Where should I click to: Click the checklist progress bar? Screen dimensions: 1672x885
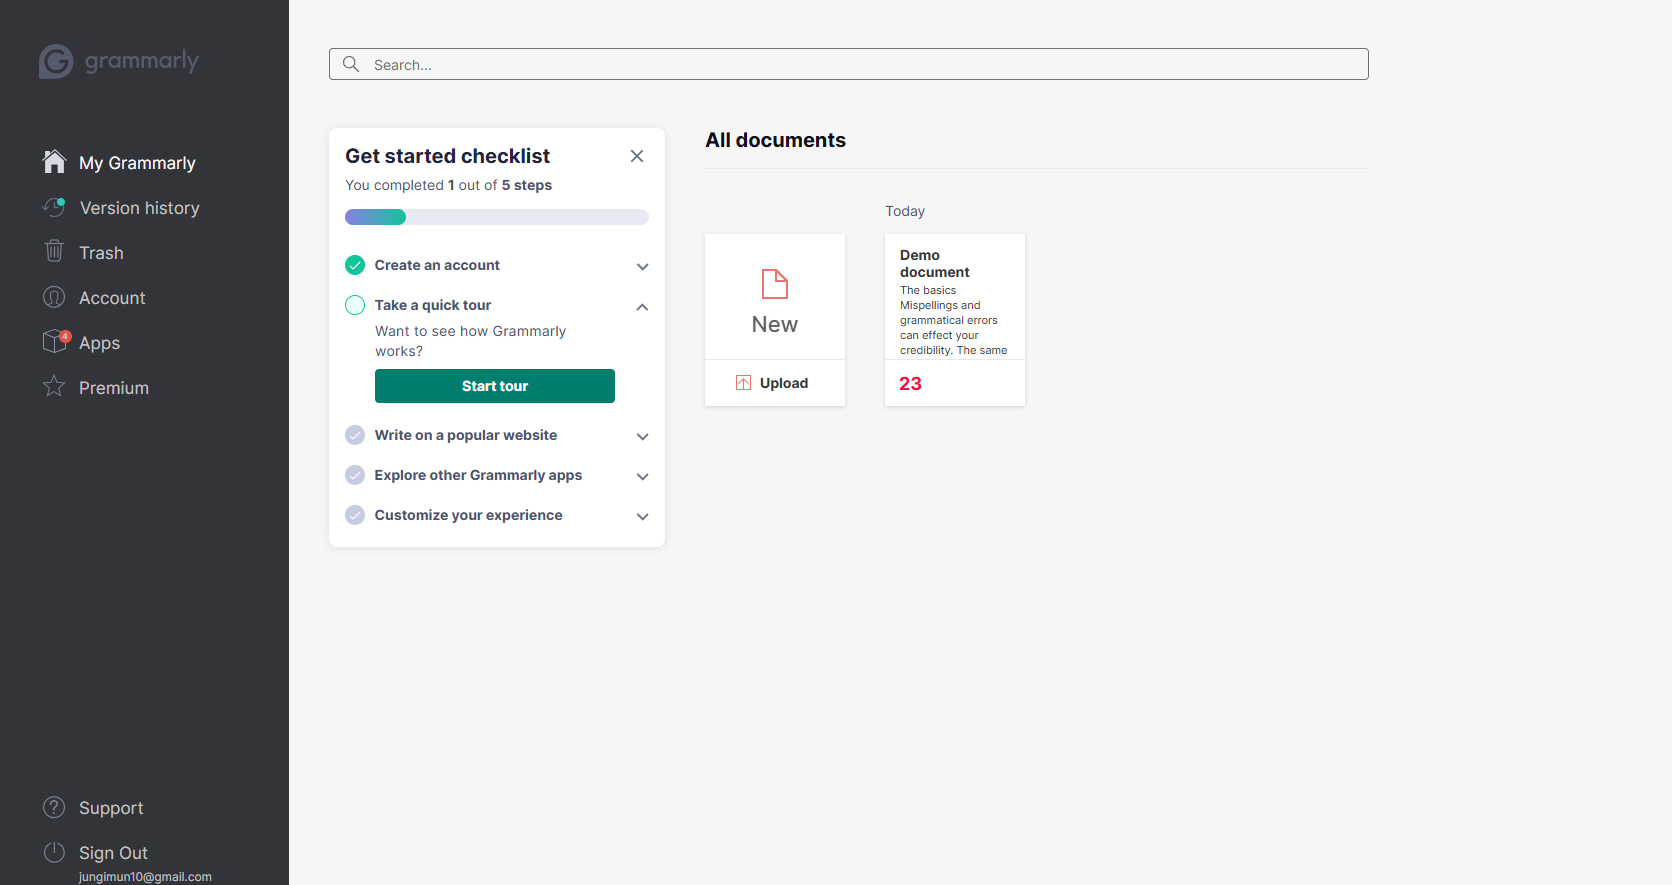497,217
